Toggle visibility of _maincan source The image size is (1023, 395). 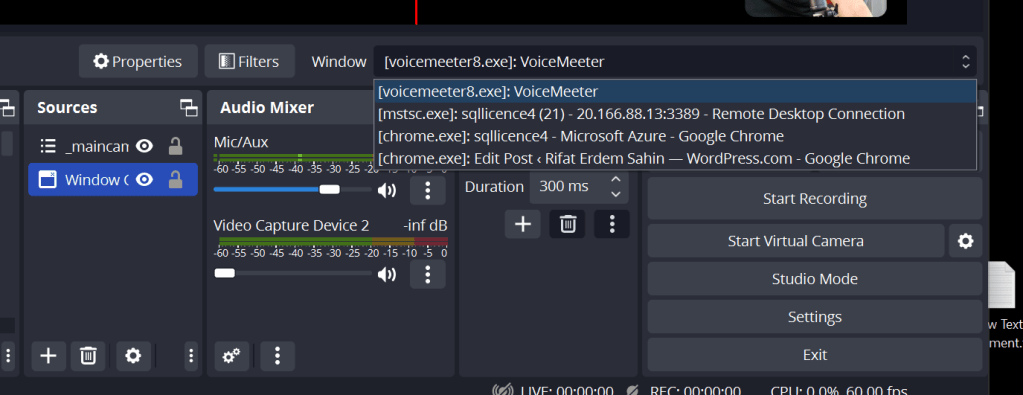coord(144,146)
